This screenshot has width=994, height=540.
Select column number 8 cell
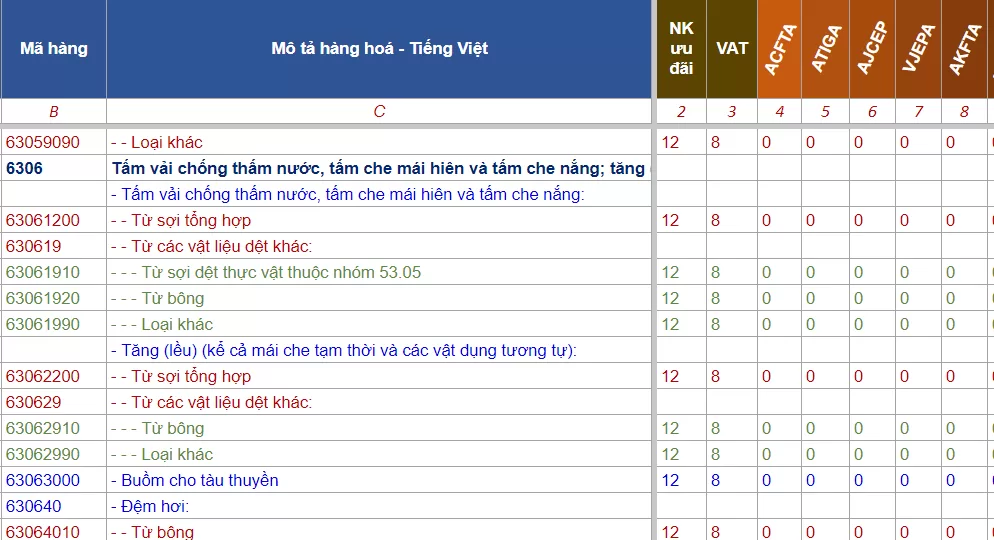(964, 112)
